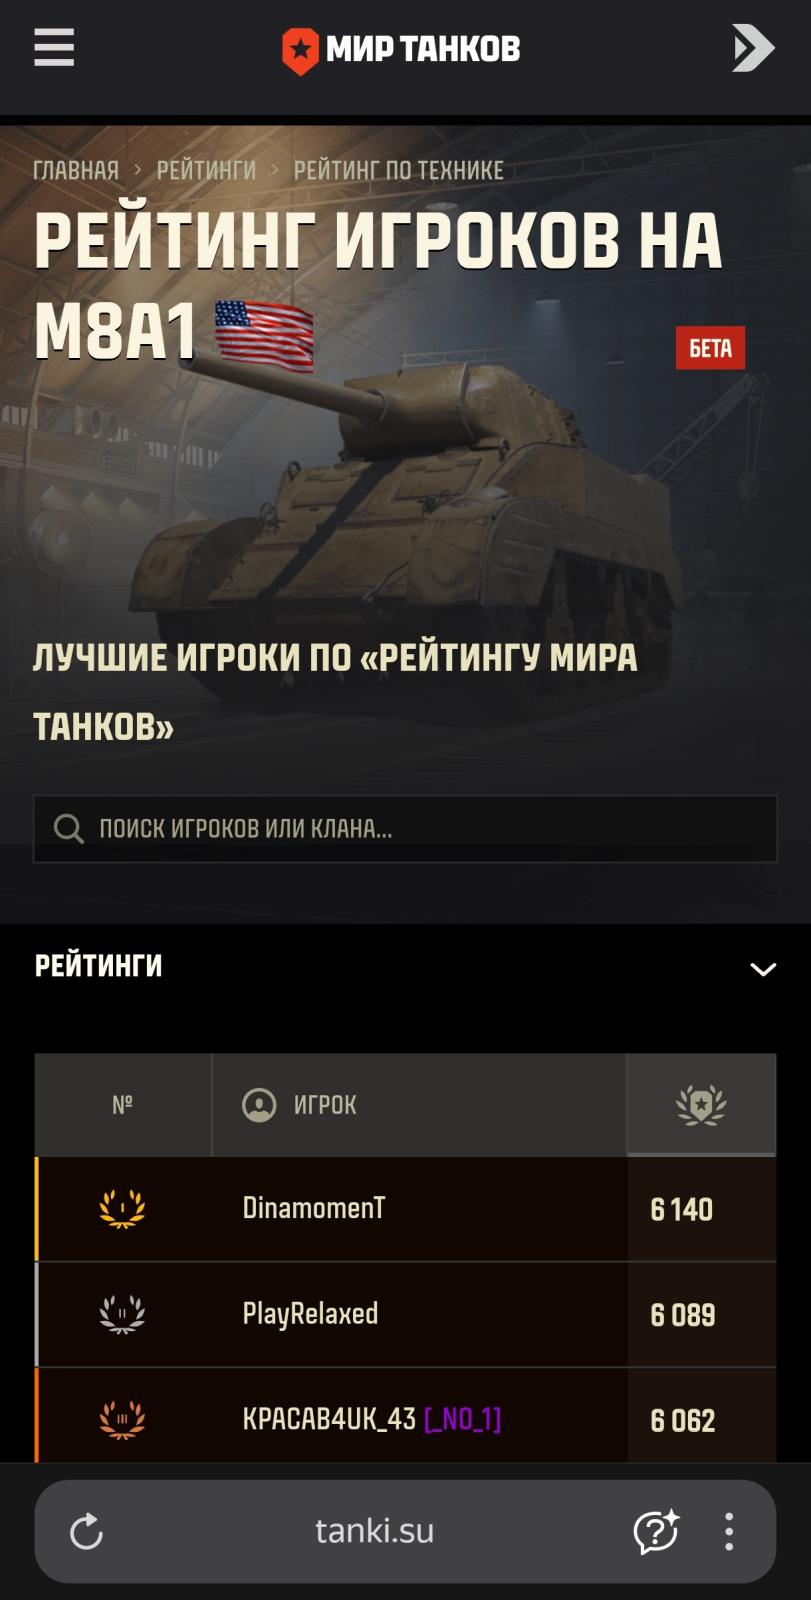This screenshot has width=811, height=1600.
Task: Go to ГЛАВНАЯ breadcrumb
Action: point(76,170)
